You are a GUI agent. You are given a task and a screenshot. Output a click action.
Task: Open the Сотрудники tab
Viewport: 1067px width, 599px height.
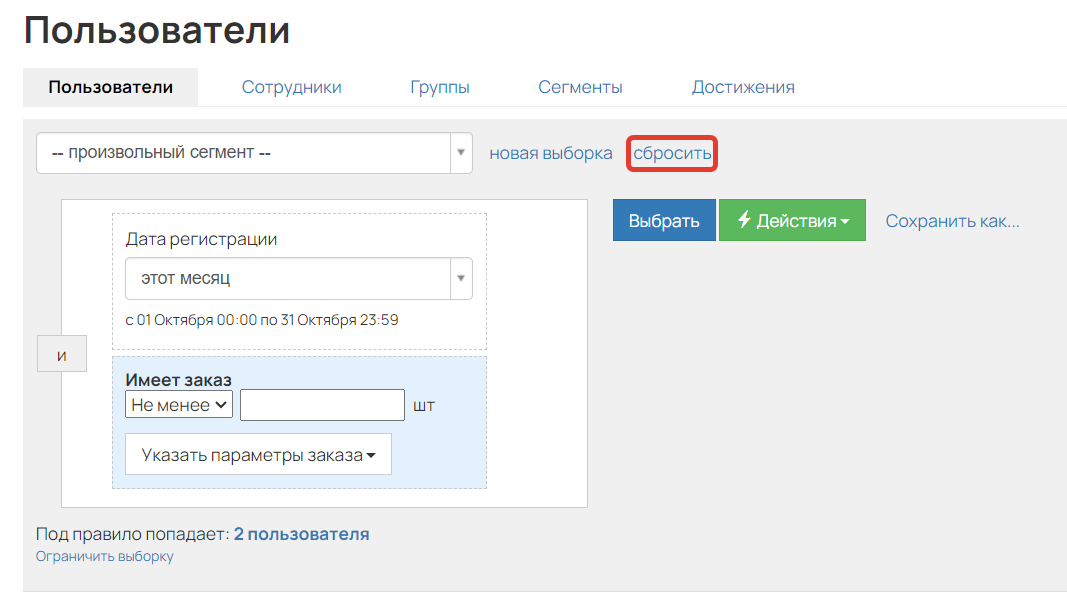tap(291, 87)
